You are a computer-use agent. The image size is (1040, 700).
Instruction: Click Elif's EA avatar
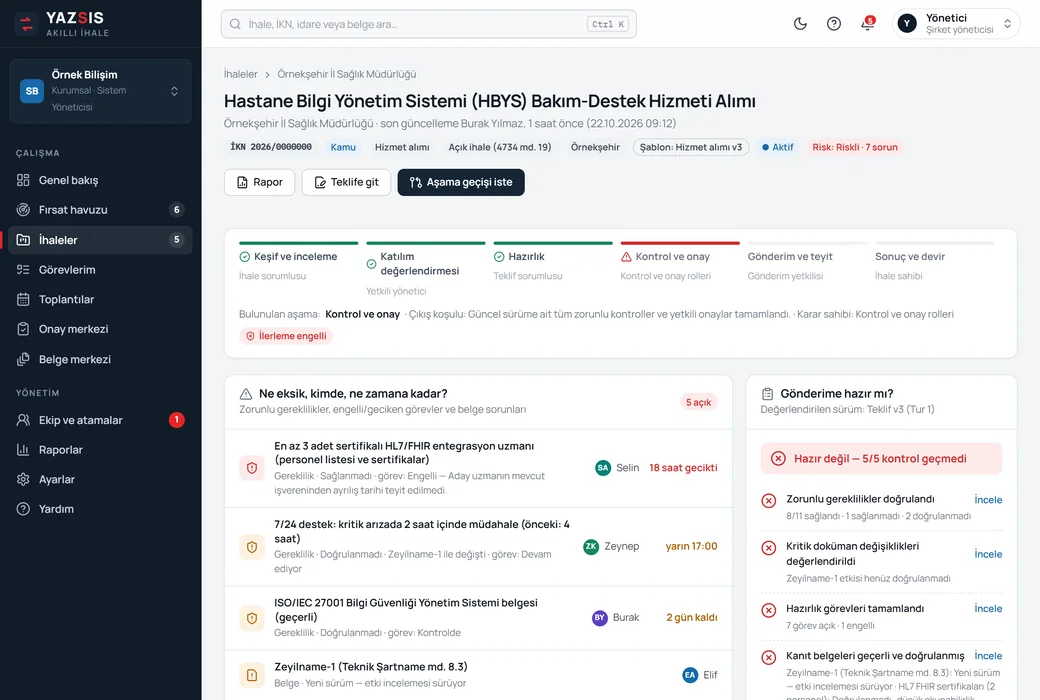690,675
